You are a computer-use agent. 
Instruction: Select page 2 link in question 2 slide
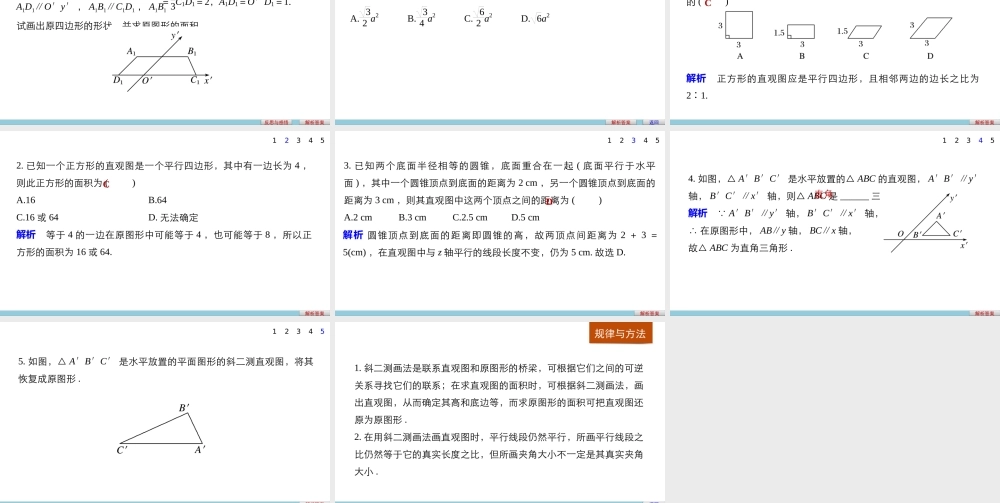(286, 140)
